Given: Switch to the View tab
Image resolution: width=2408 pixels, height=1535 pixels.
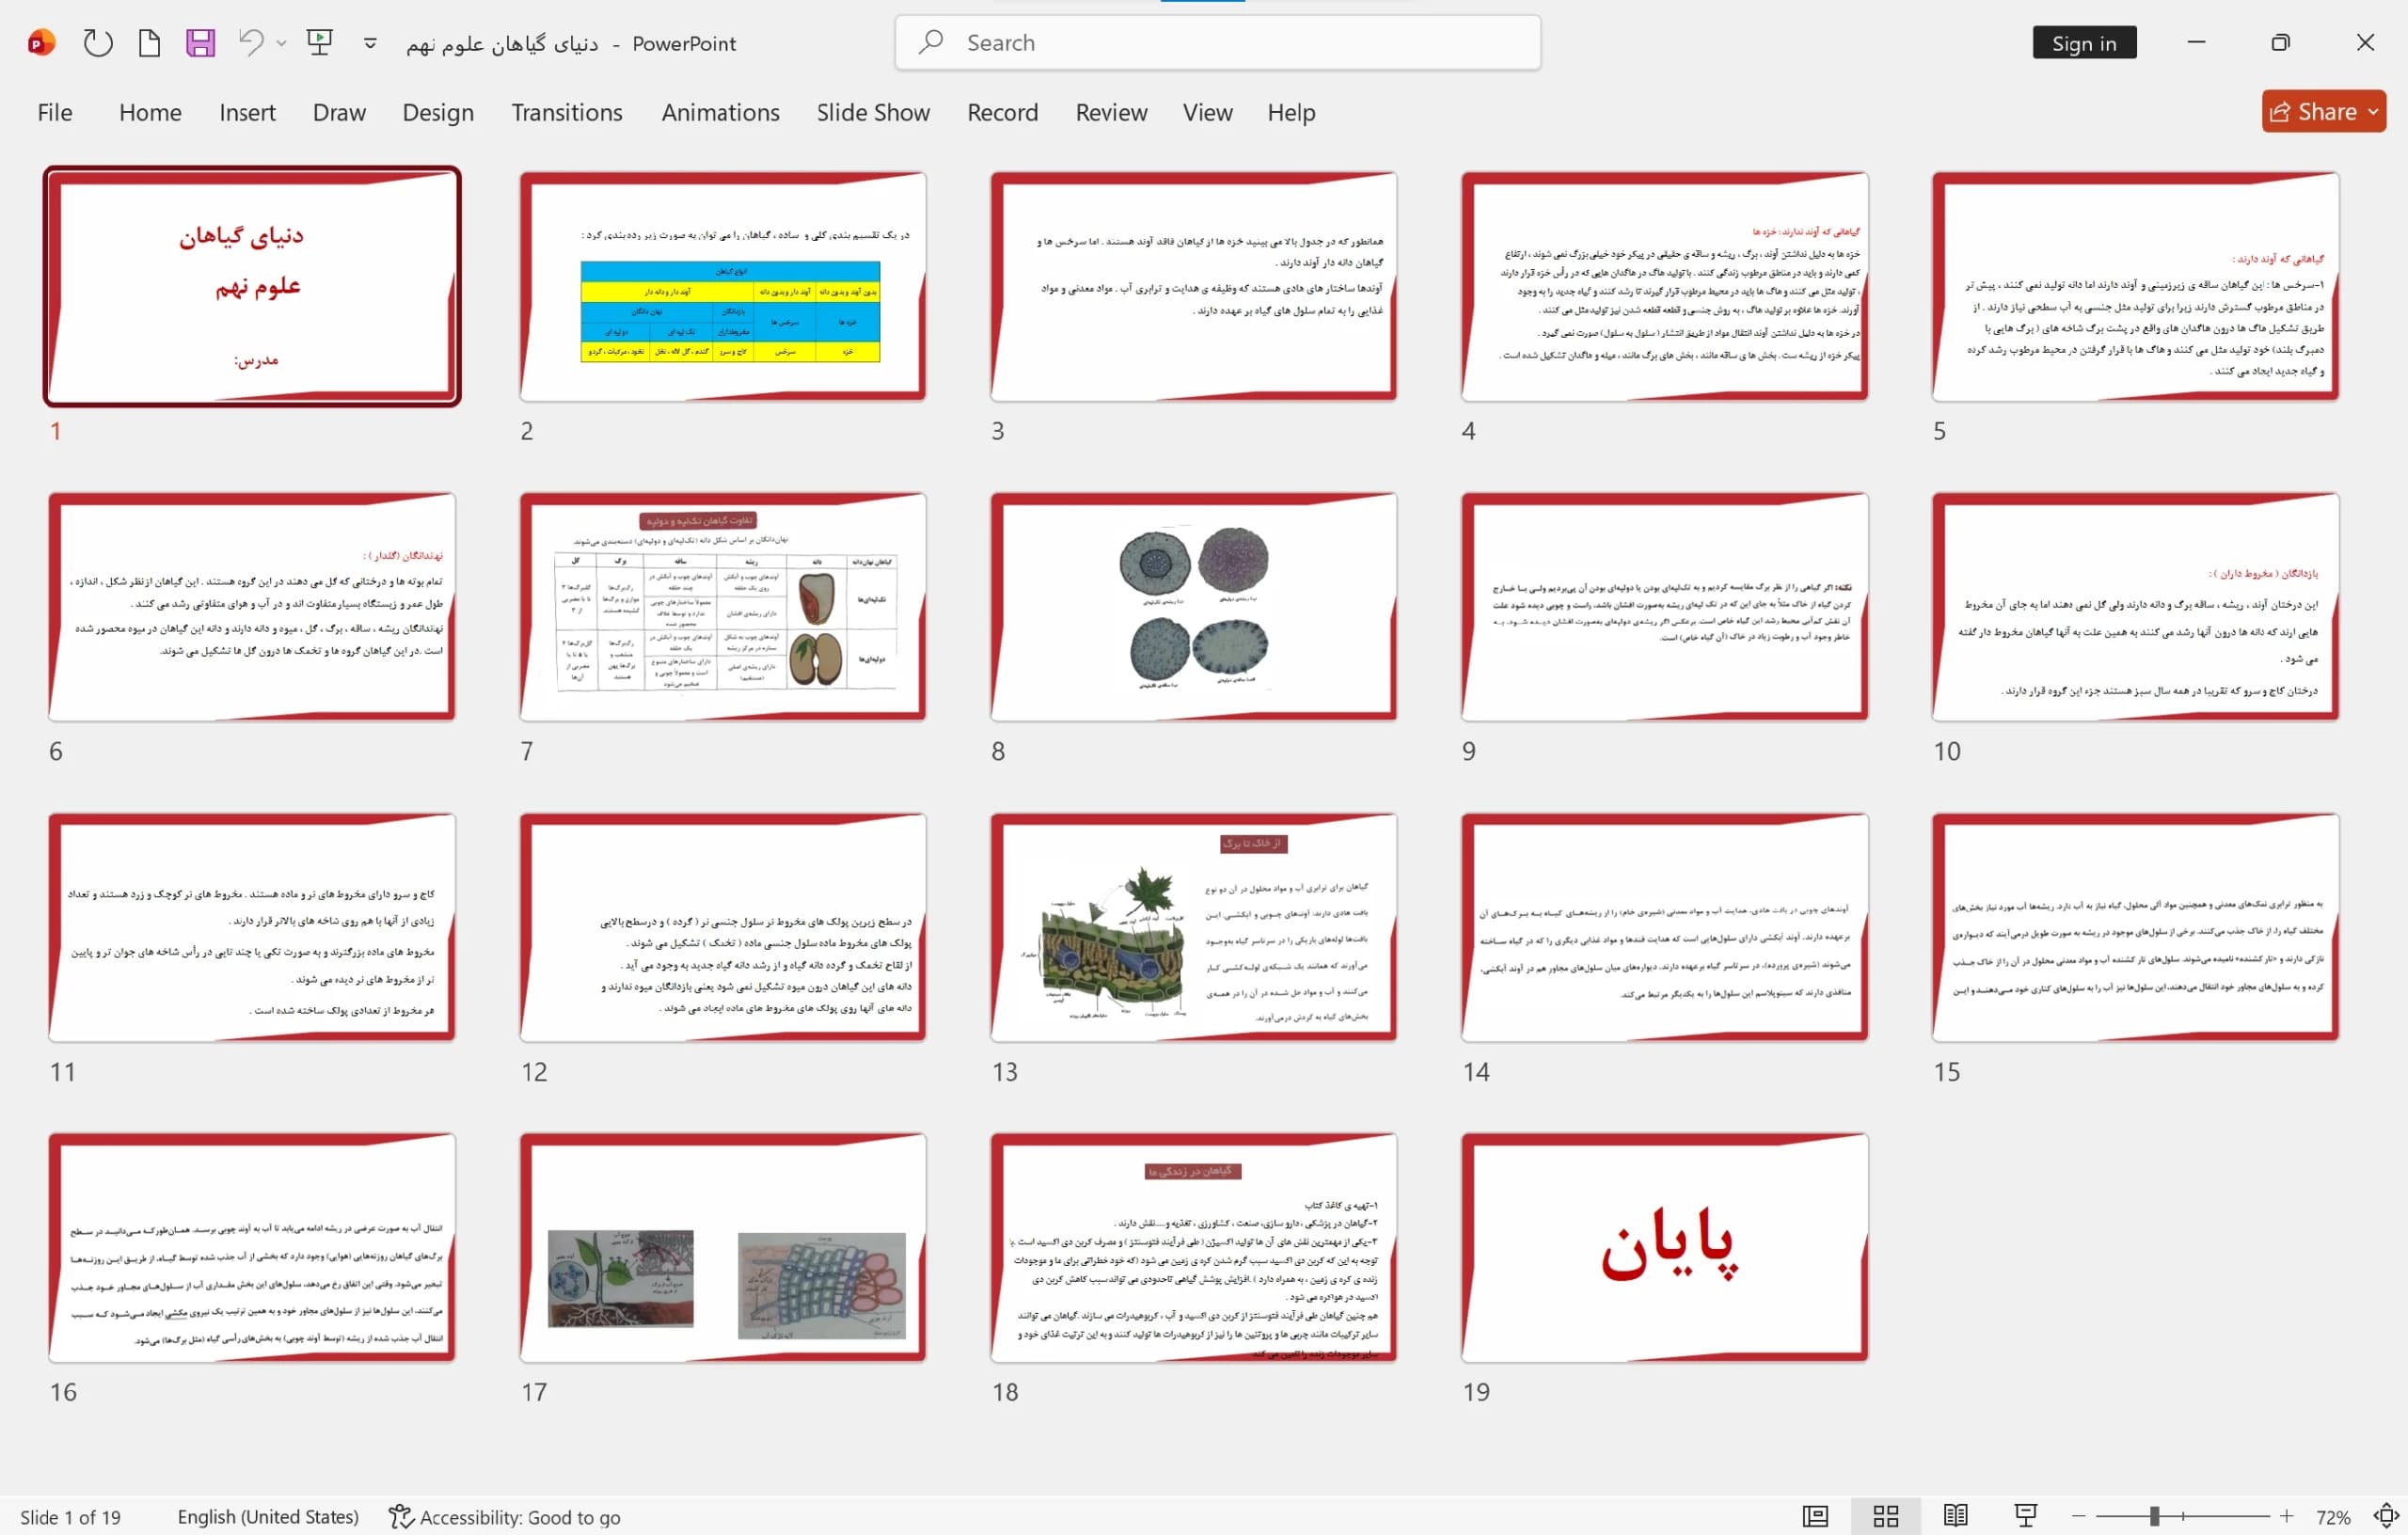Looking at the screenshot, I should [1207, 112].
